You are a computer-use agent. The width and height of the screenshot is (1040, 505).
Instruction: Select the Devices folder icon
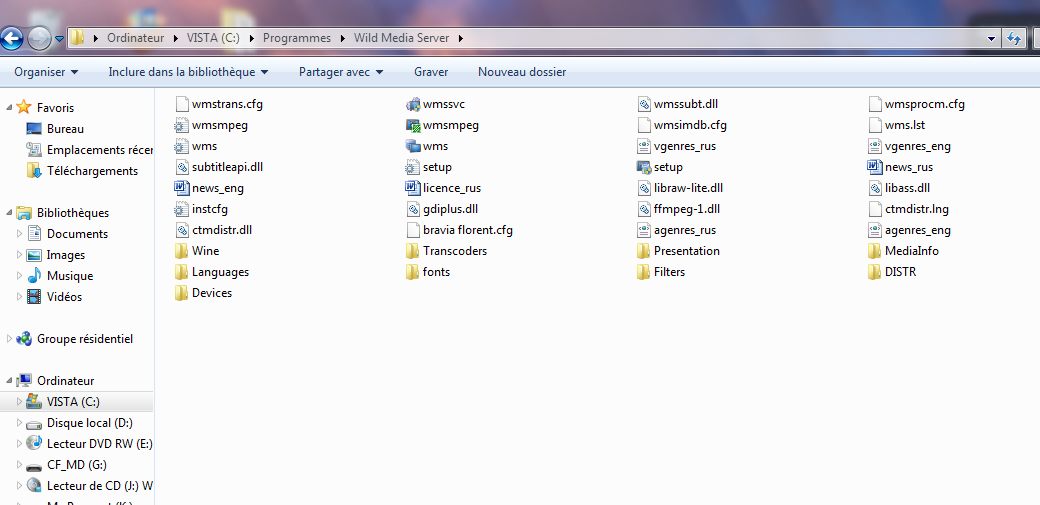pos(182,293)
